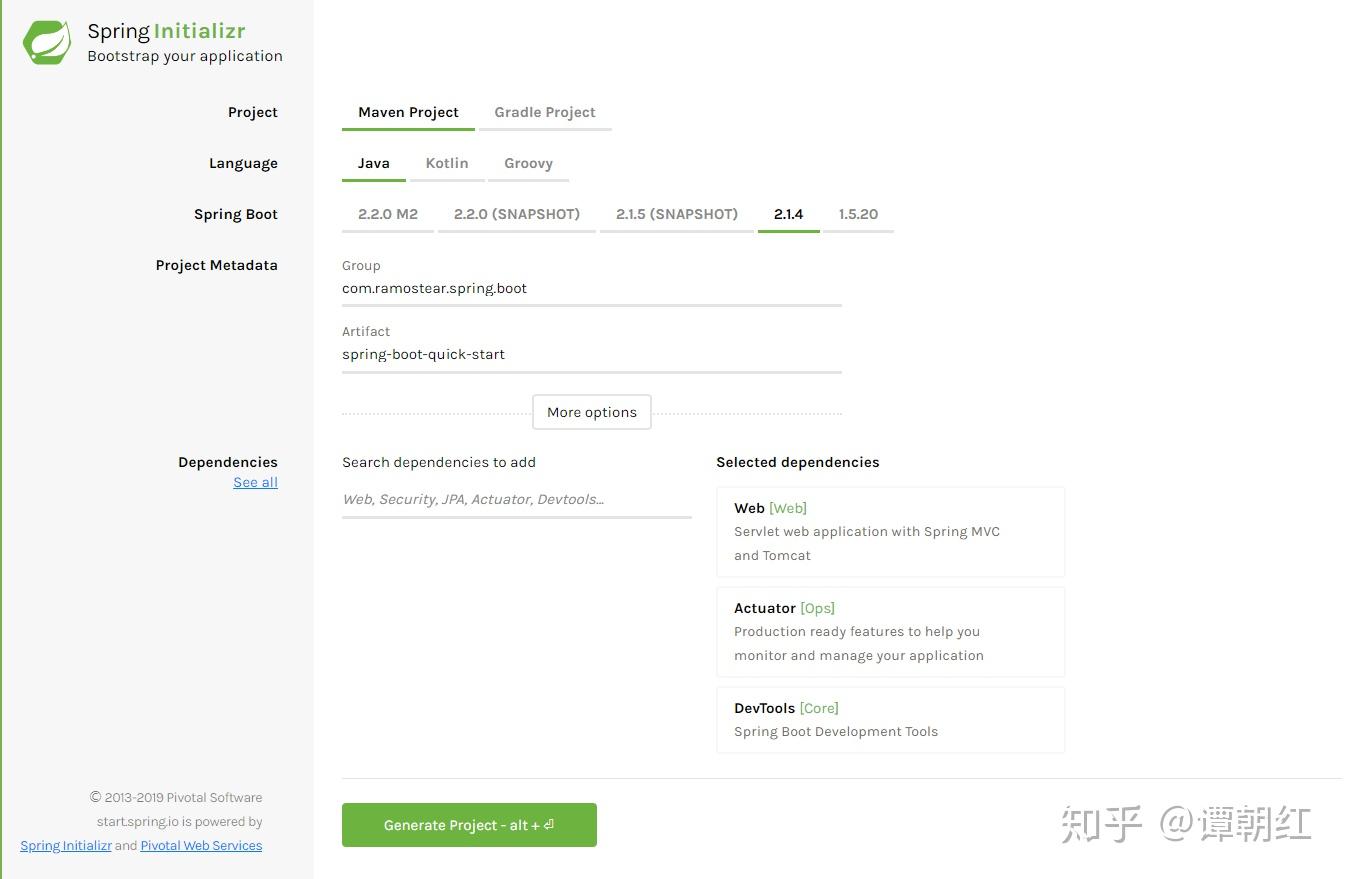Click the Actuator dependency entry
This screenshot has width=1346, height=879.
tap(889, 631)
